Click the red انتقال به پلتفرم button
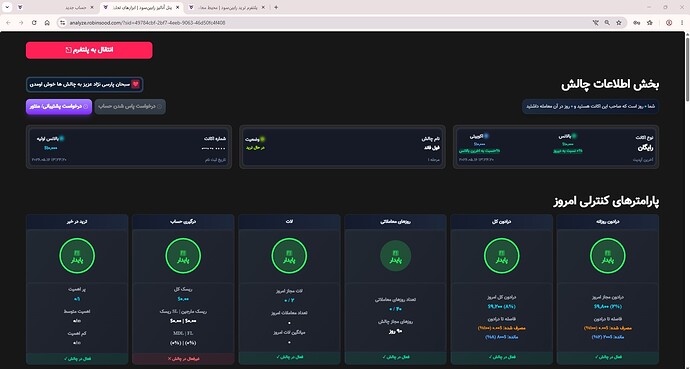Screen dimensions: 690x369 [x=89, y=50]
